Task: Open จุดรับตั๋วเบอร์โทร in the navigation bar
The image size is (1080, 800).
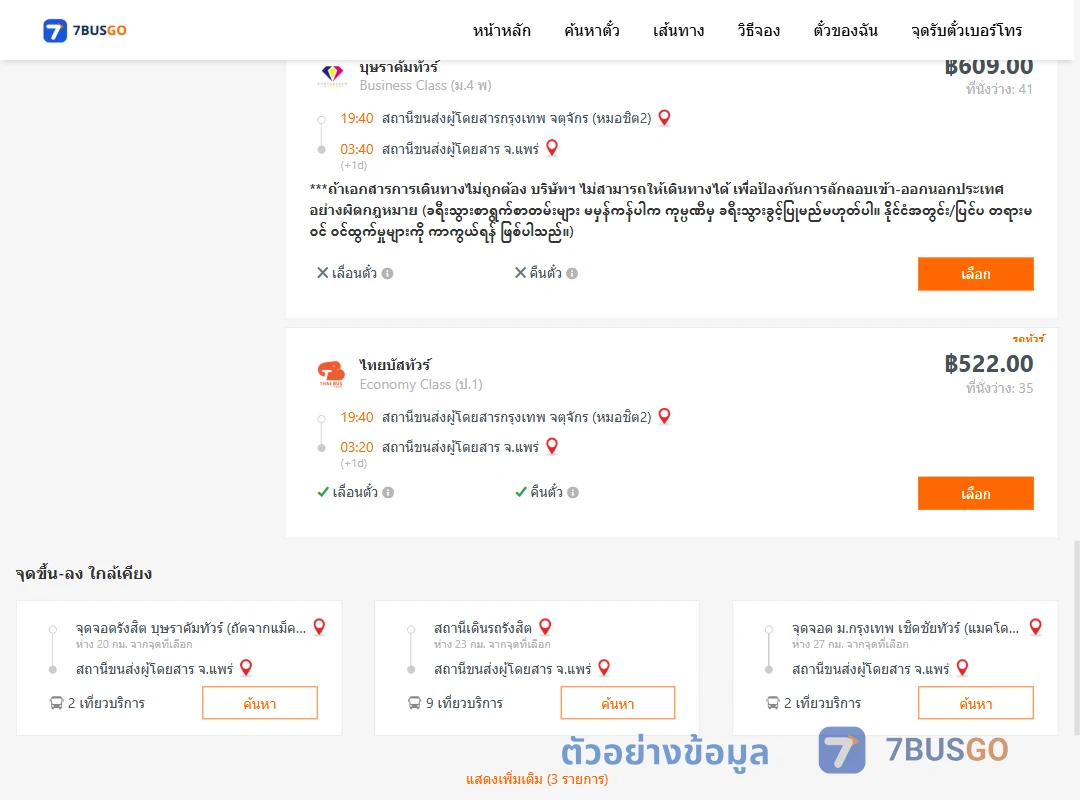Action: pos(966,30)
